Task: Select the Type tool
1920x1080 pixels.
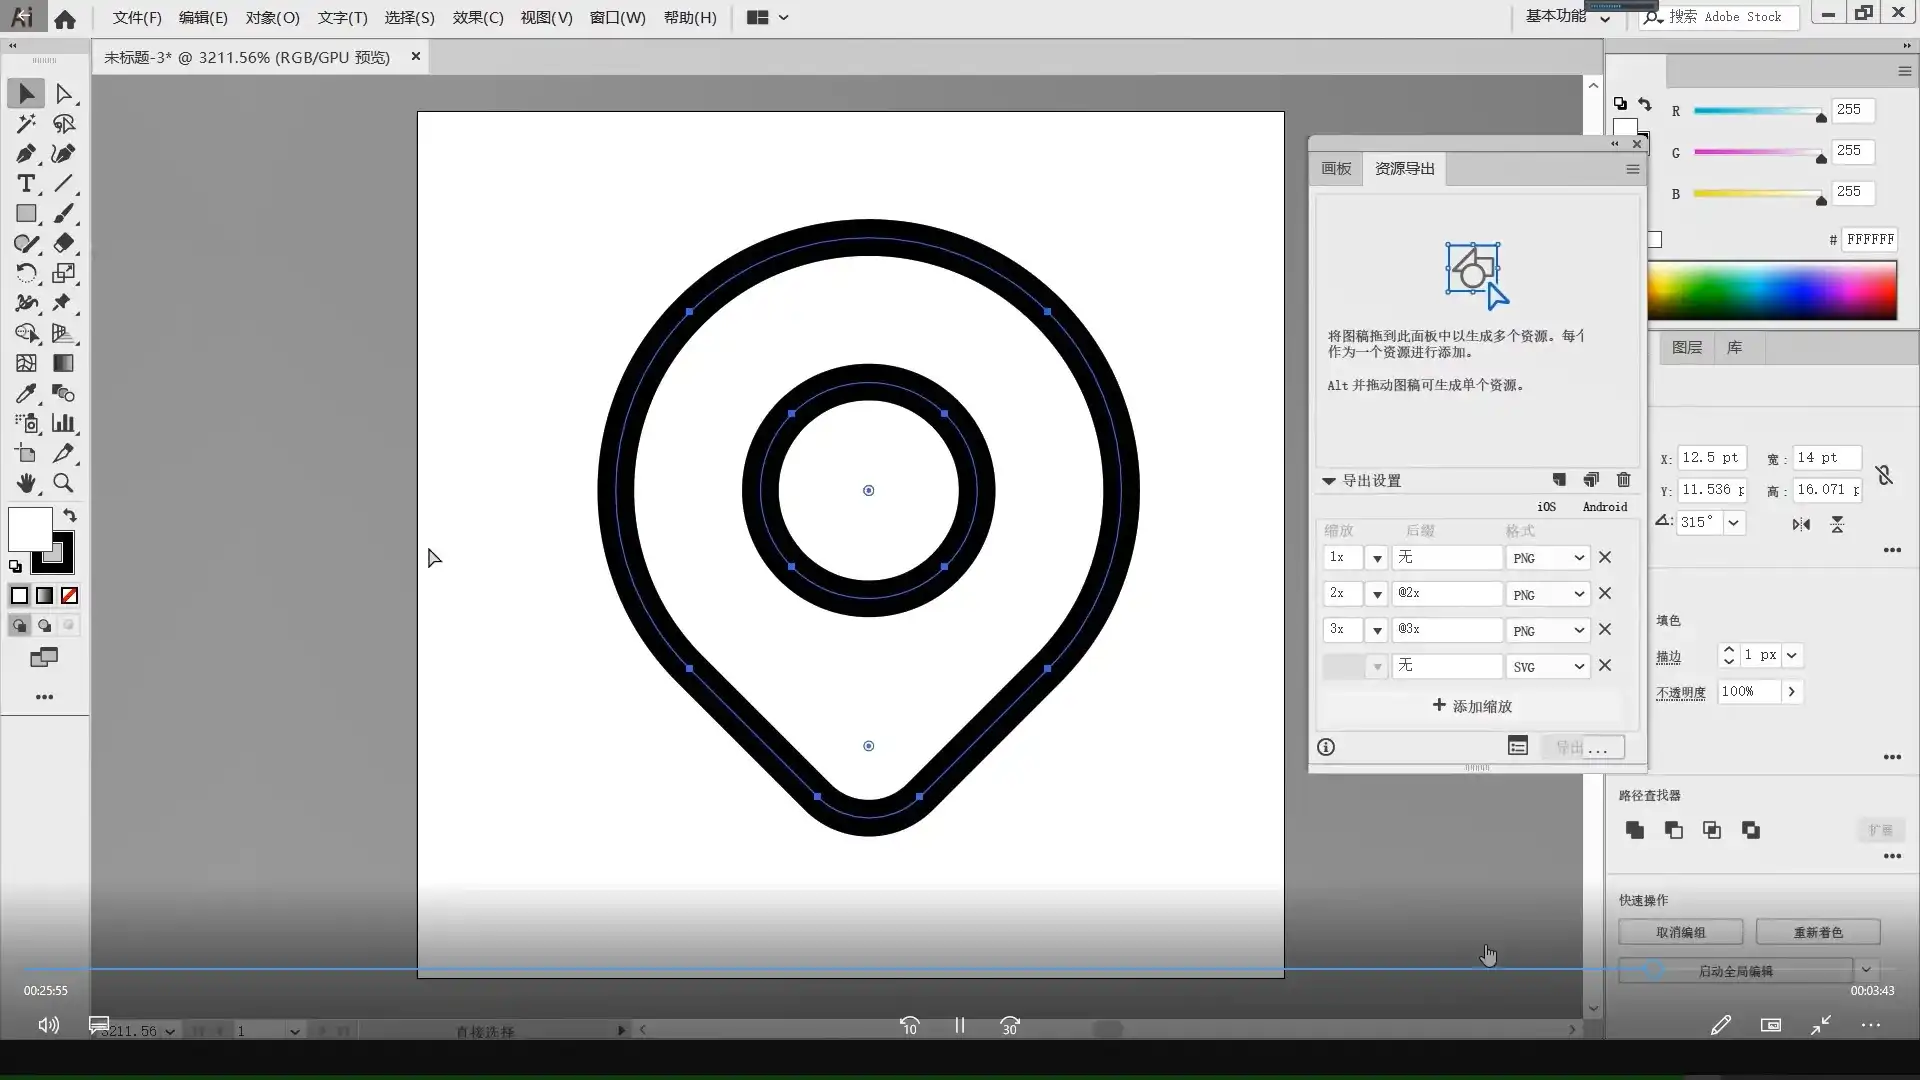Action: tap(26, 184)
